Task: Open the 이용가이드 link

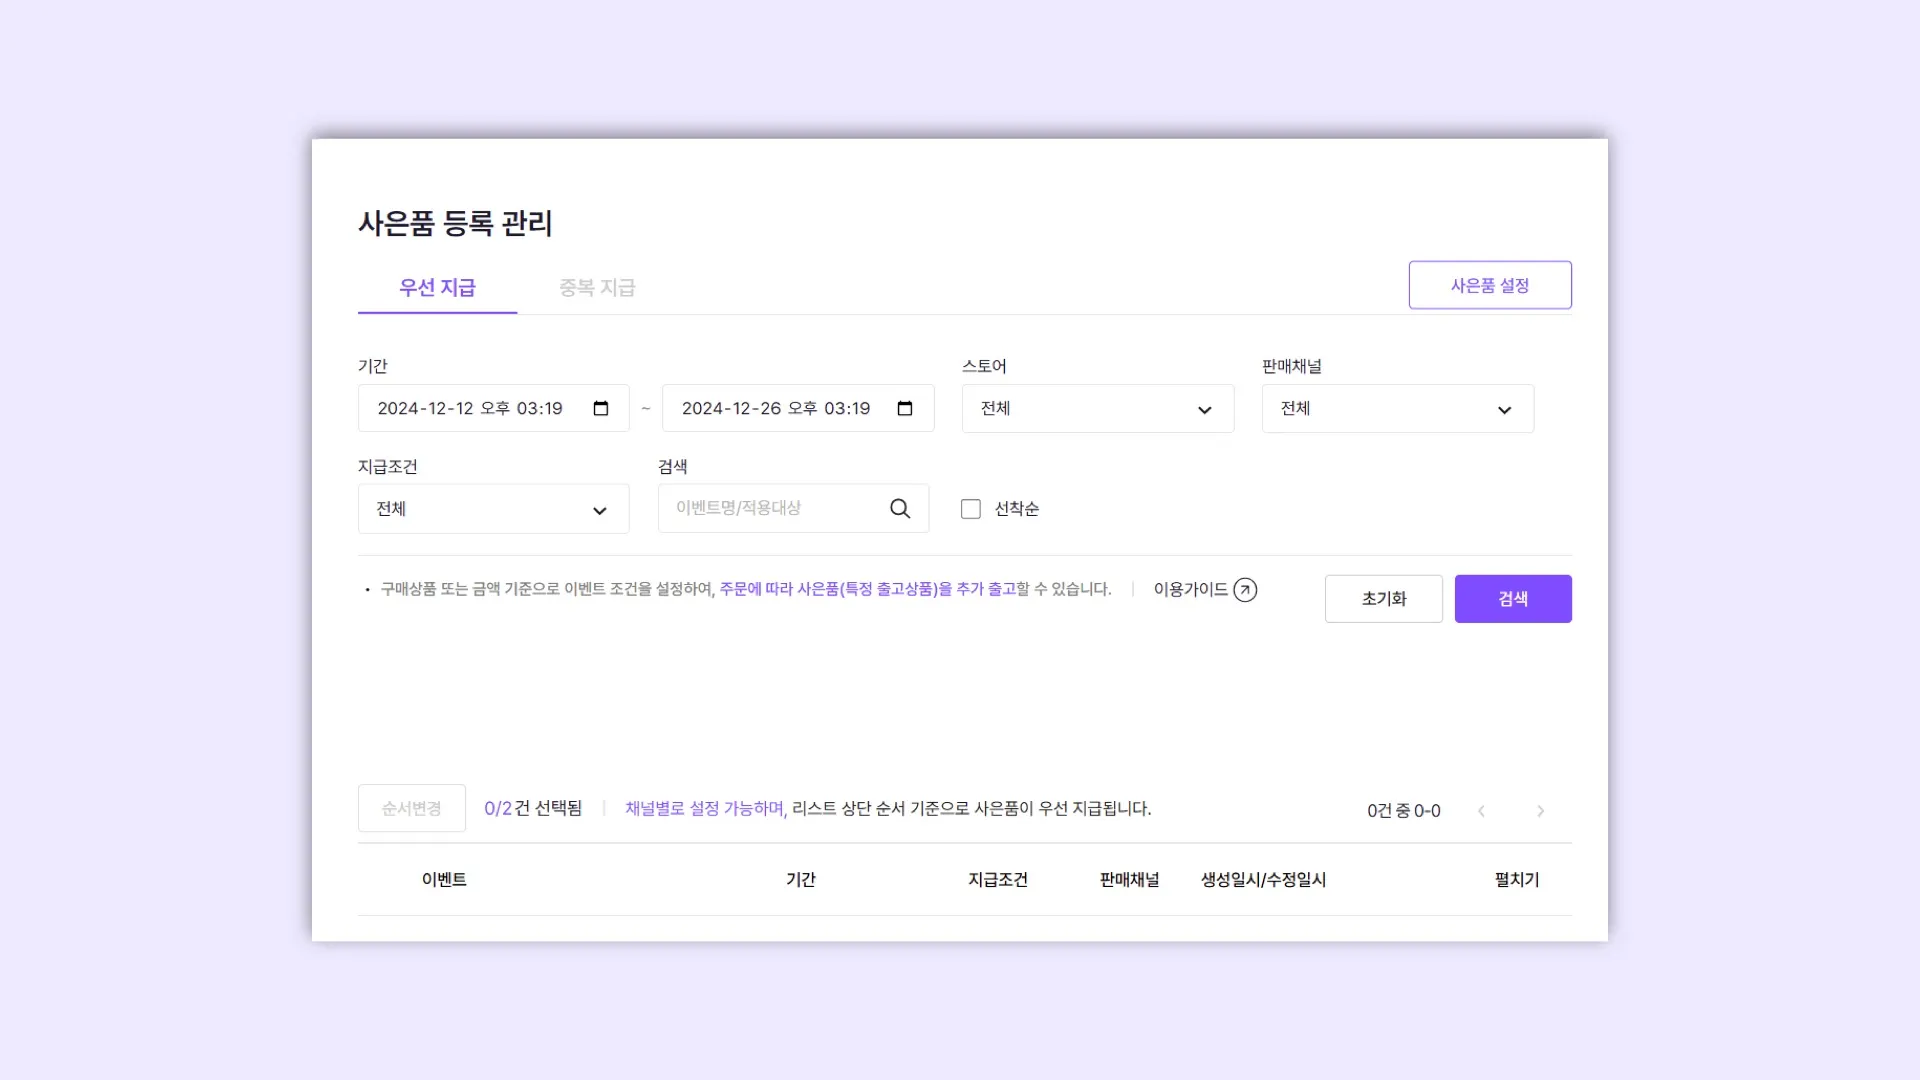Action: pyautogui.click(x=1190, y=590)
